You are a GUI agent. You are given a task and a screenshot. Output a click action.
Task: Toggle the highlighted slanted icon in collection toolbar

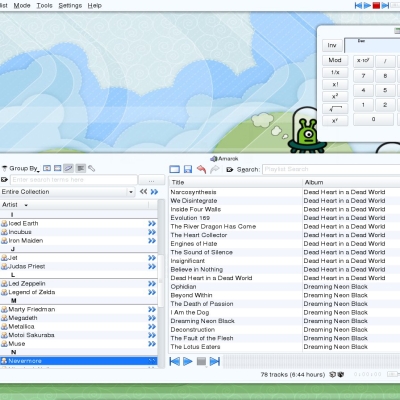69,168
